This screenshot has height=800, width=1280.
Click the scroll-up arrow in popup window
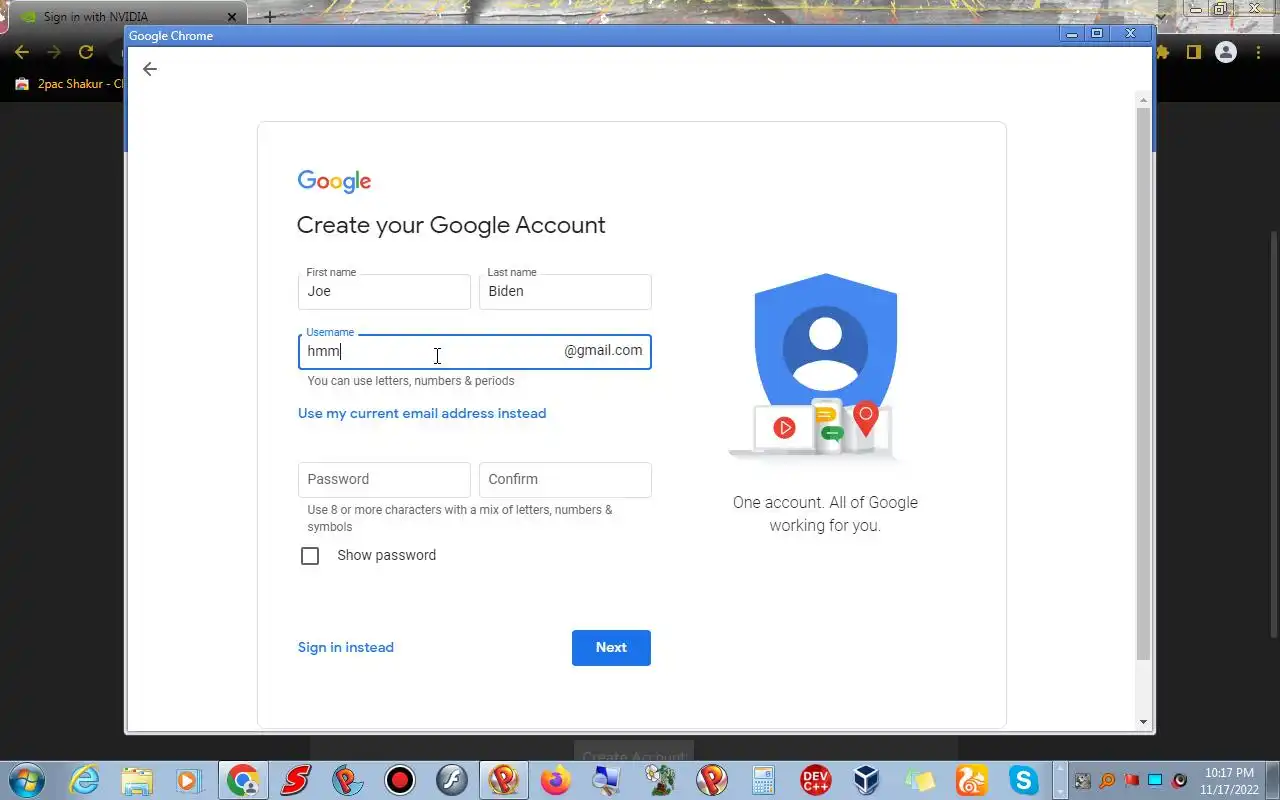(1144, 98)
